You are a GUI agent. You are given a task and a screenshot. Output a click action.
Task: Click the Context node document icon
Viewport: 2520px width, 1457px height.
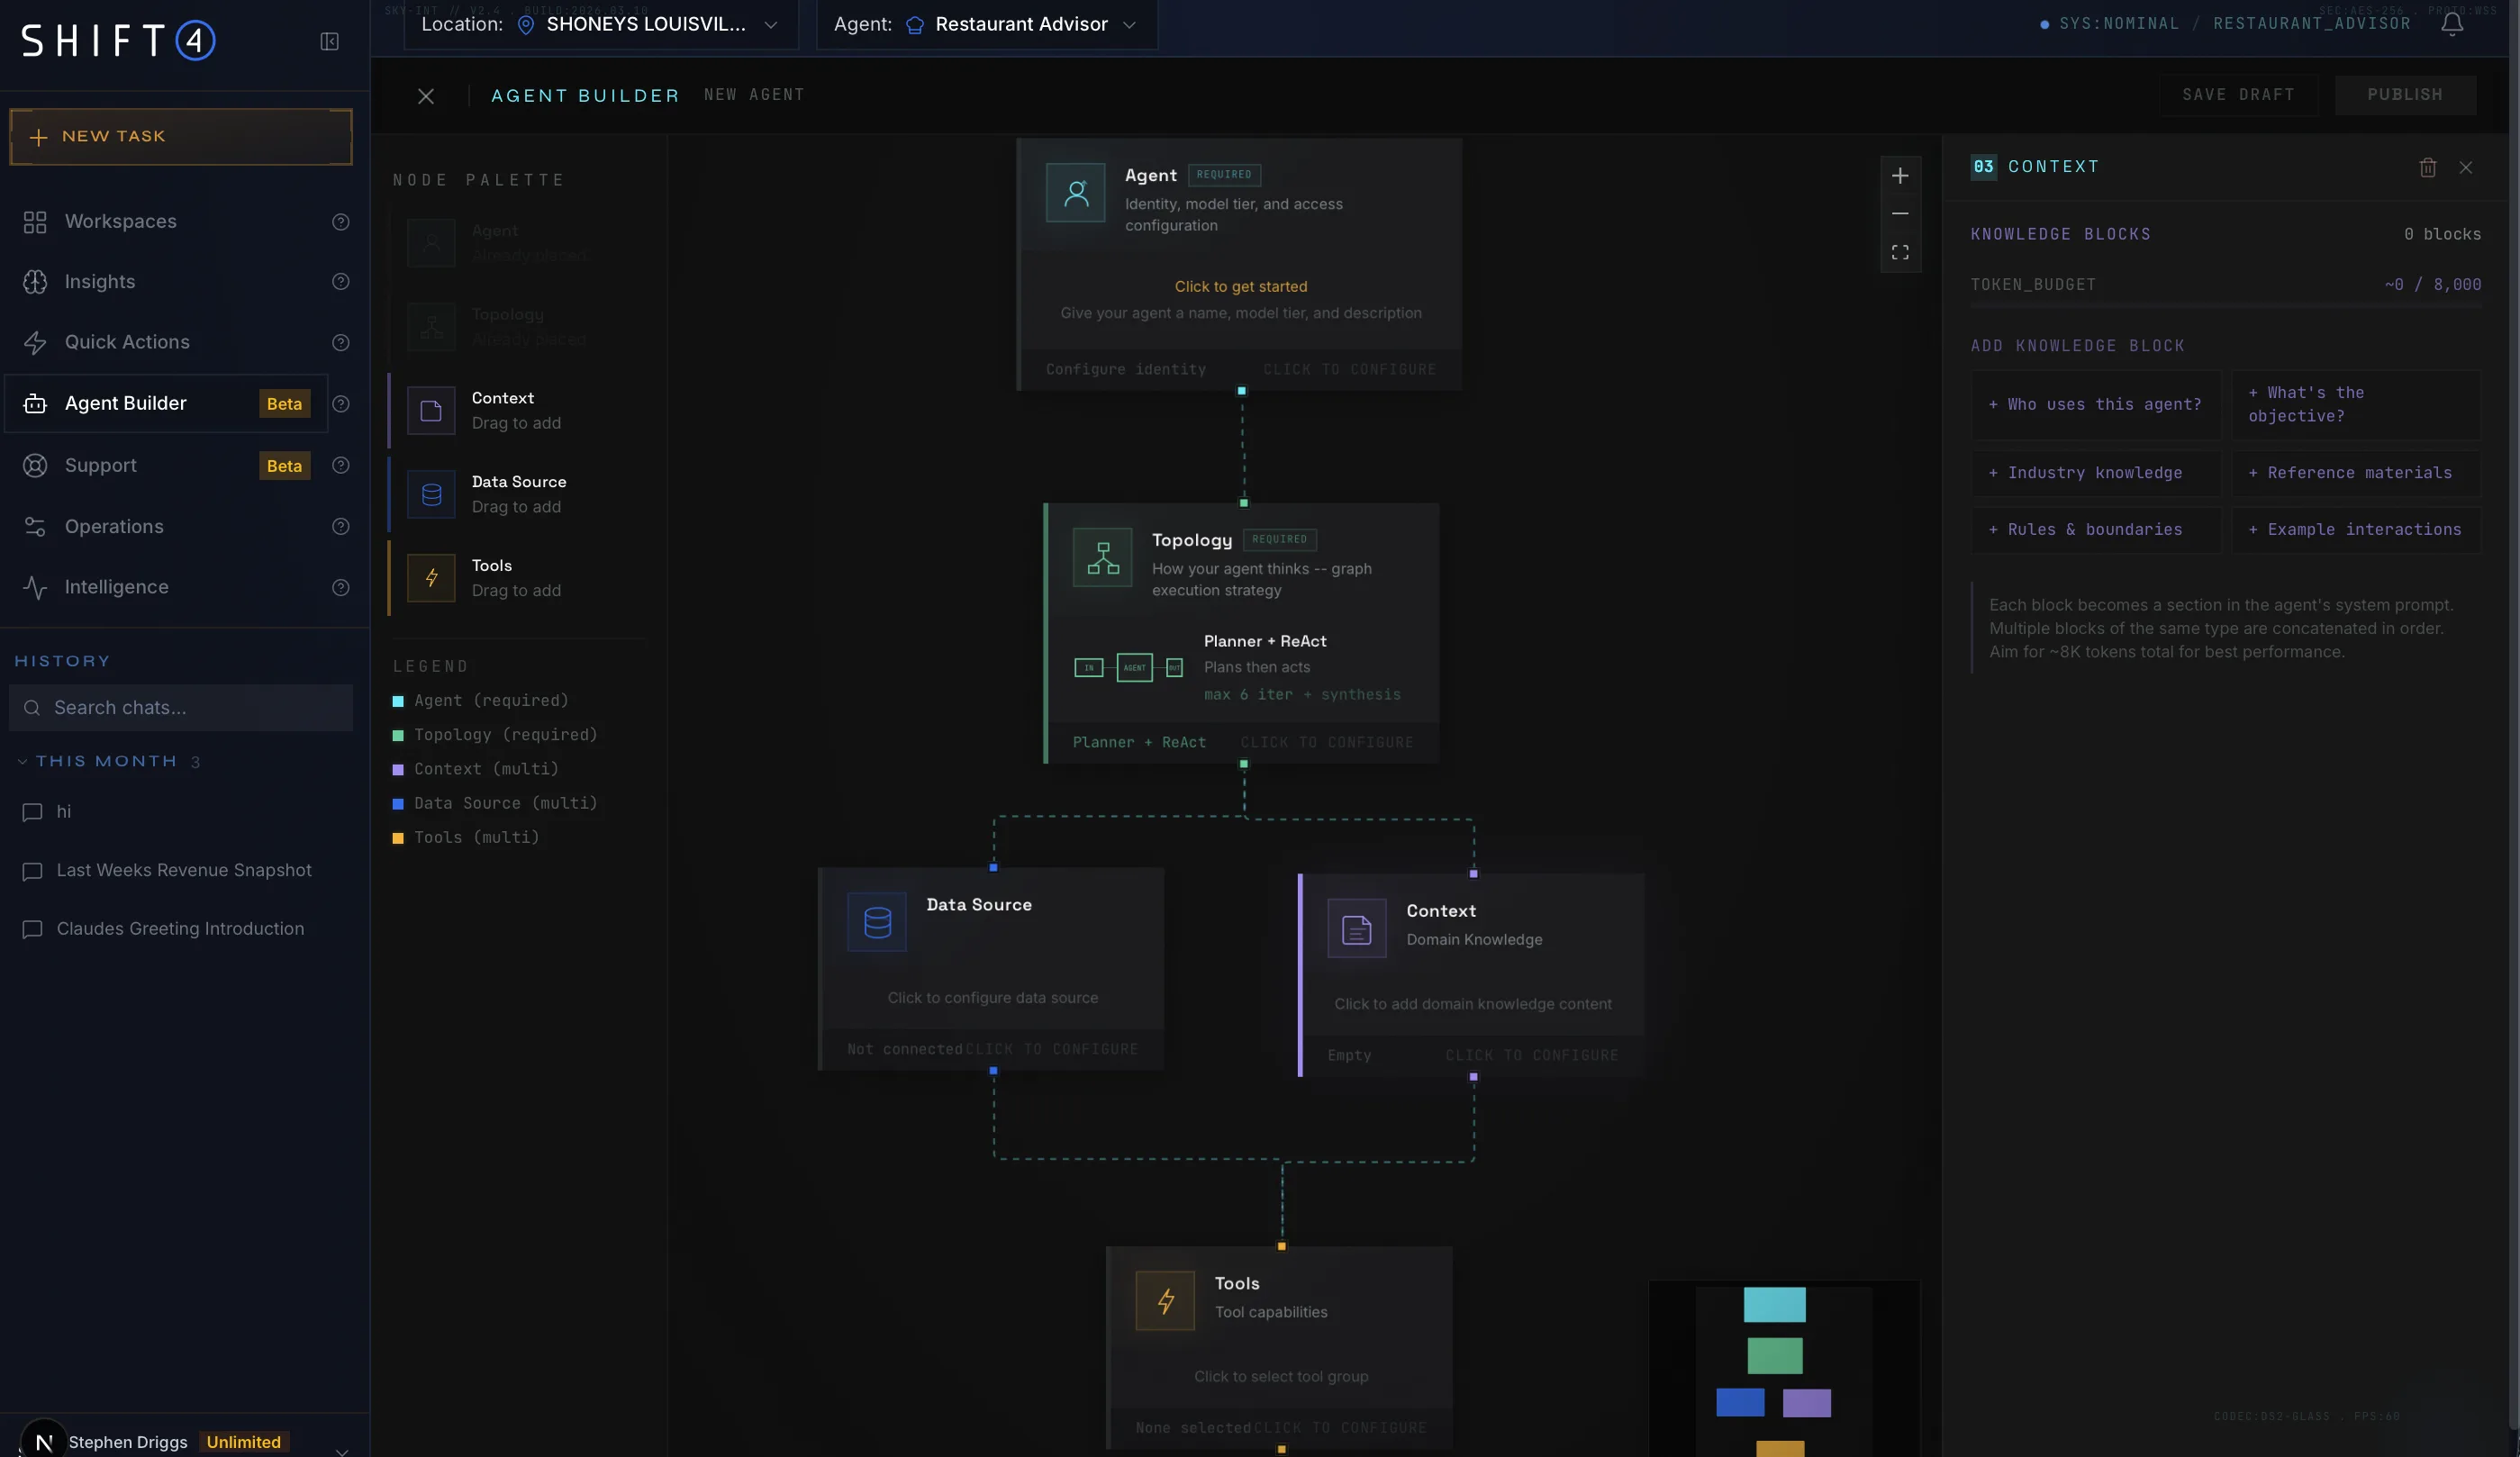[x=1357, y=929]
